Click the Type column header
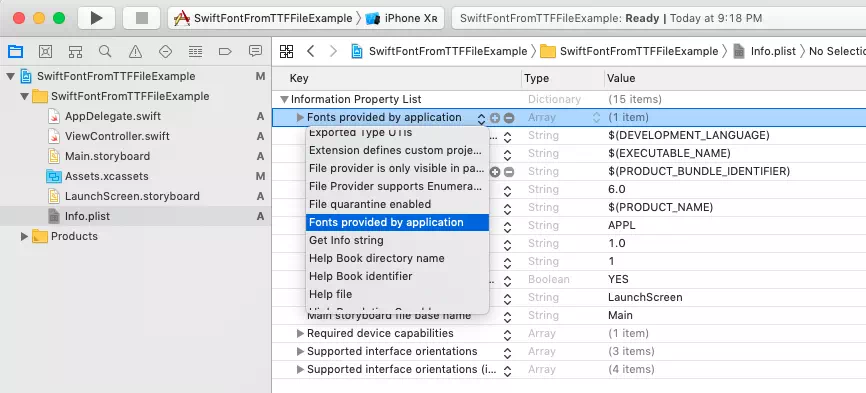The height and width of the screenshot is (393, 866). click(536, 78)
